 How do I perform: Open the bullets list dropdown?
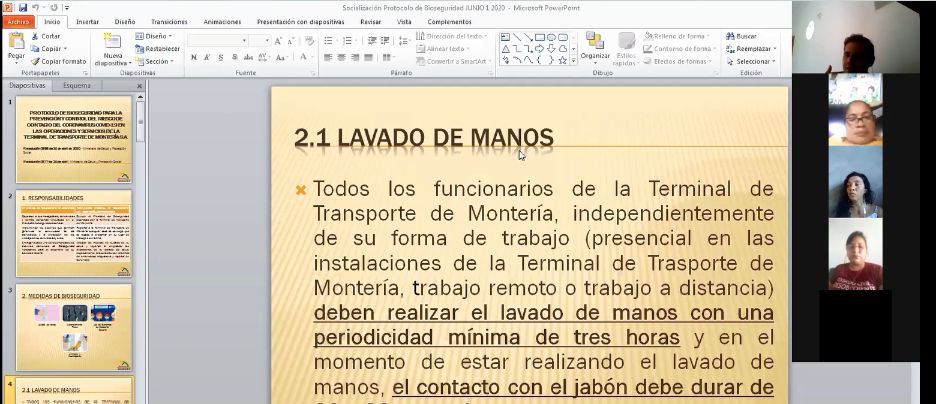point(336,41)
